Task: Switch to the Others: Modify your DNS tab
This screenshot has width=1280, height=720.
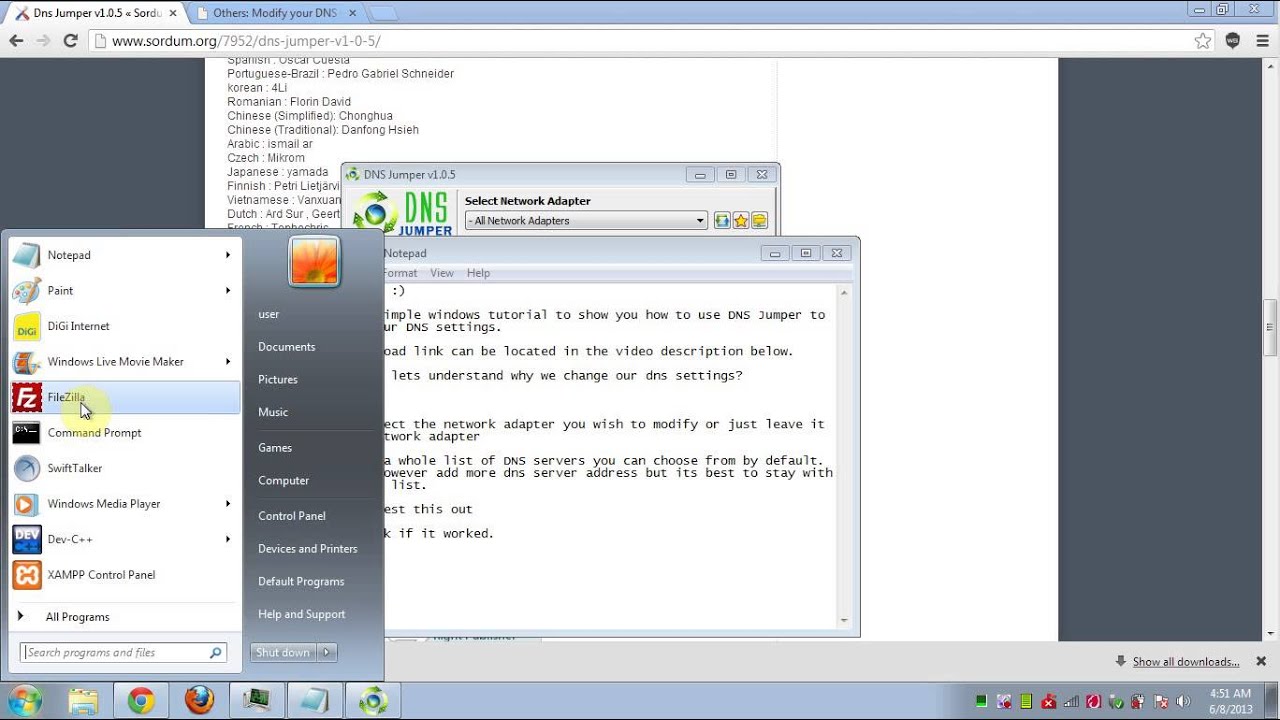Action: [x=277, y=13]
